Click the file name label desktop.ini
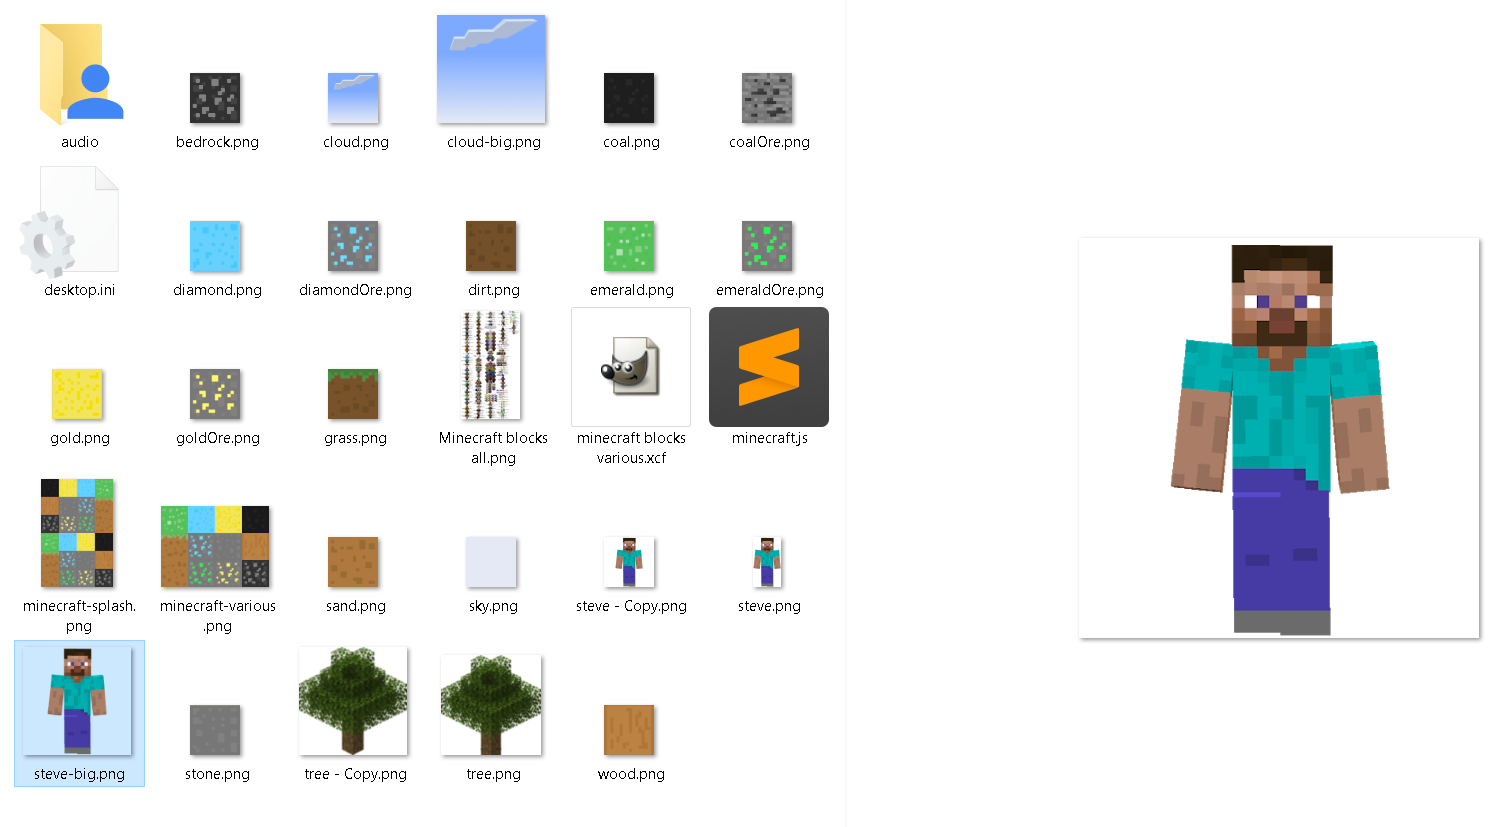This screenshot has height=827, width=1512. point(79,290)
